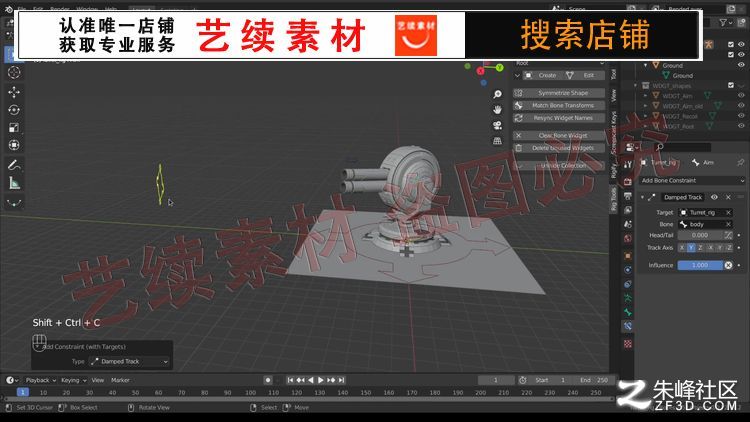Collapse the Ground collection
This screenshot has height=422, width=750.
click(x=646, y=65)
